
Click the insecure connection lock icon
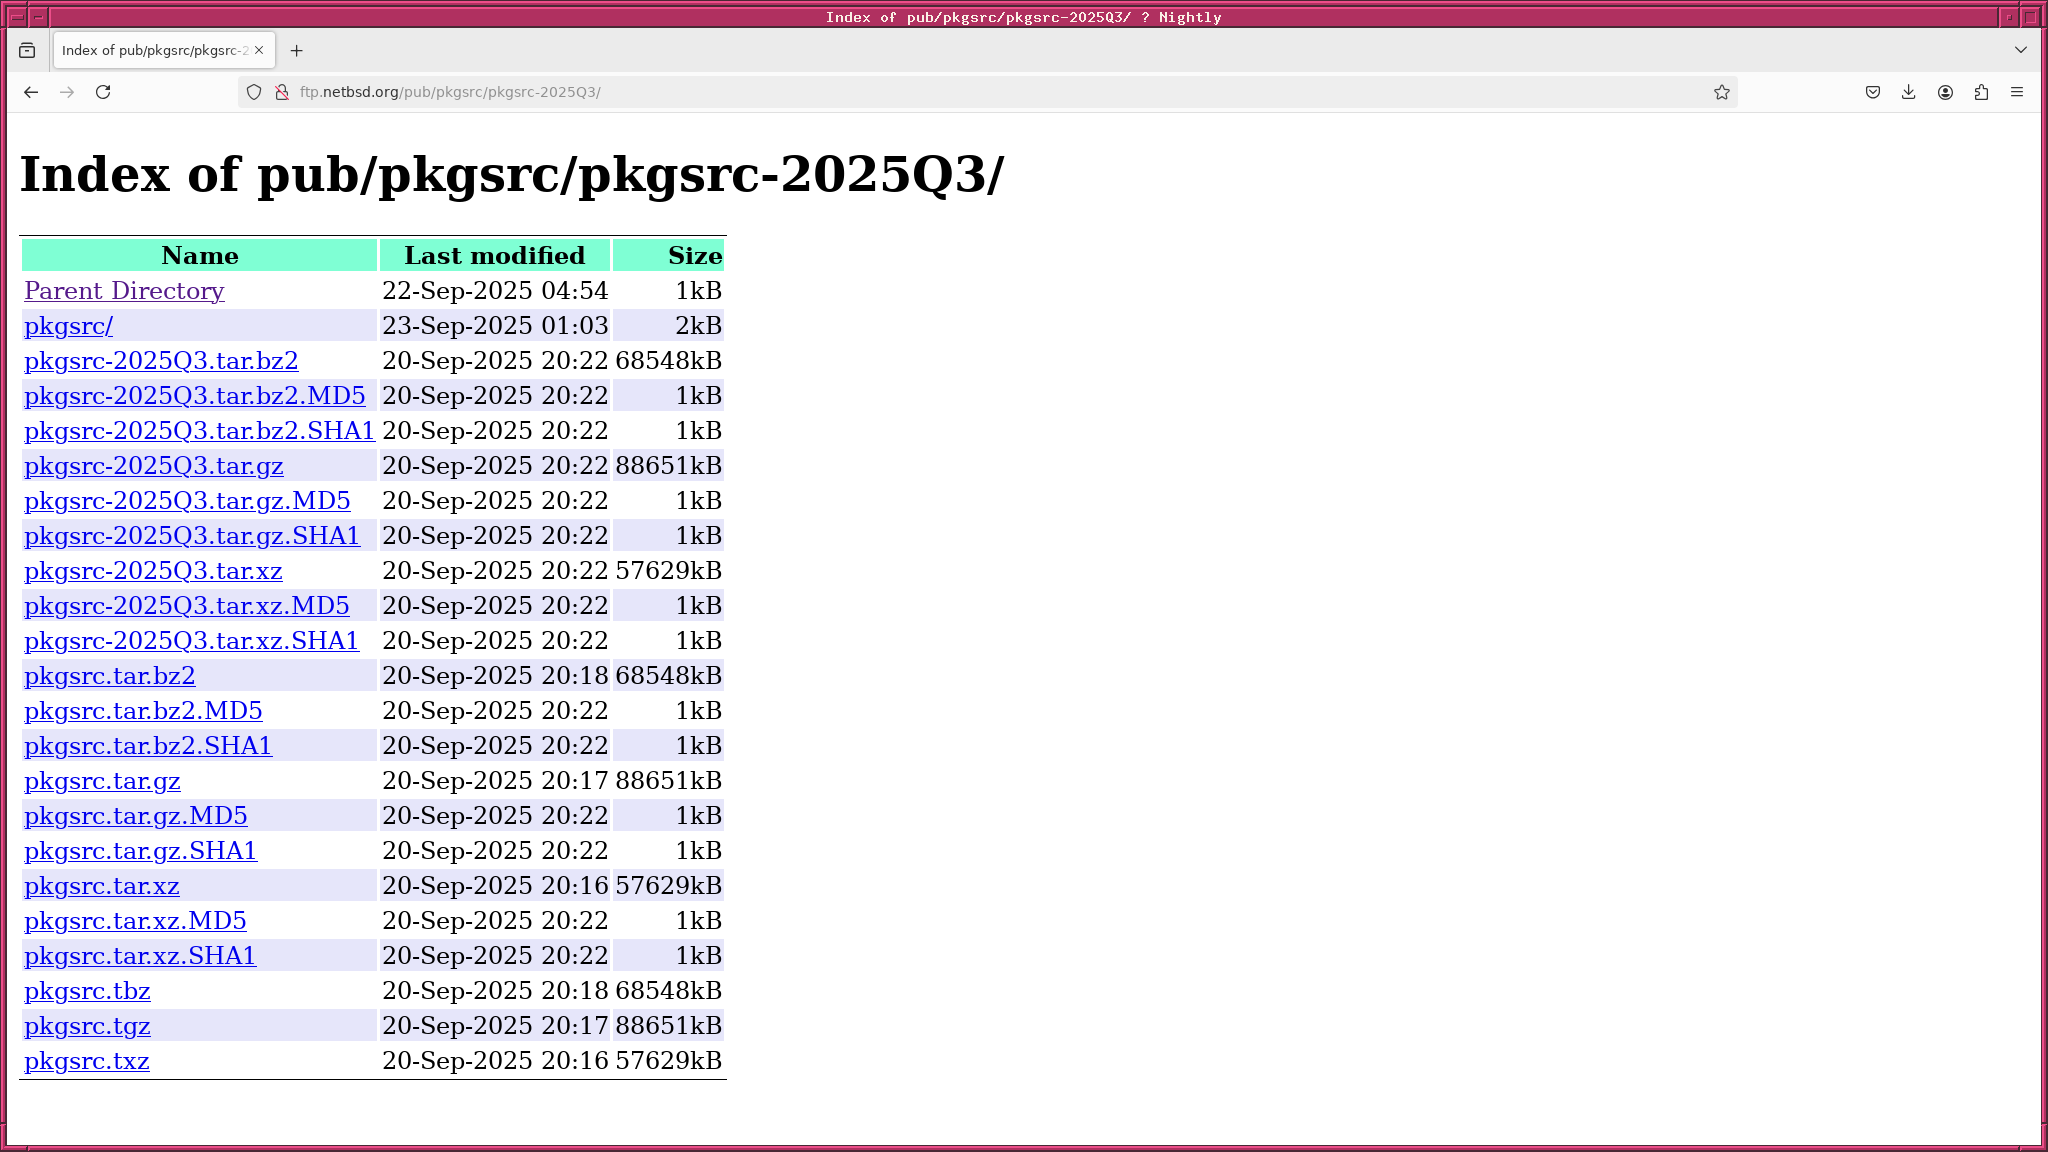tap(282, 92)
